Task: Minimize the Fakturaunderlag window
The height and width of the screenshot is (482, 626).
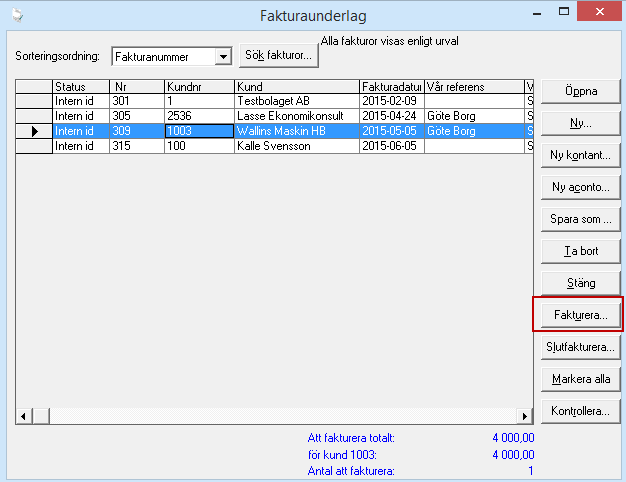Action: point(537,12)
